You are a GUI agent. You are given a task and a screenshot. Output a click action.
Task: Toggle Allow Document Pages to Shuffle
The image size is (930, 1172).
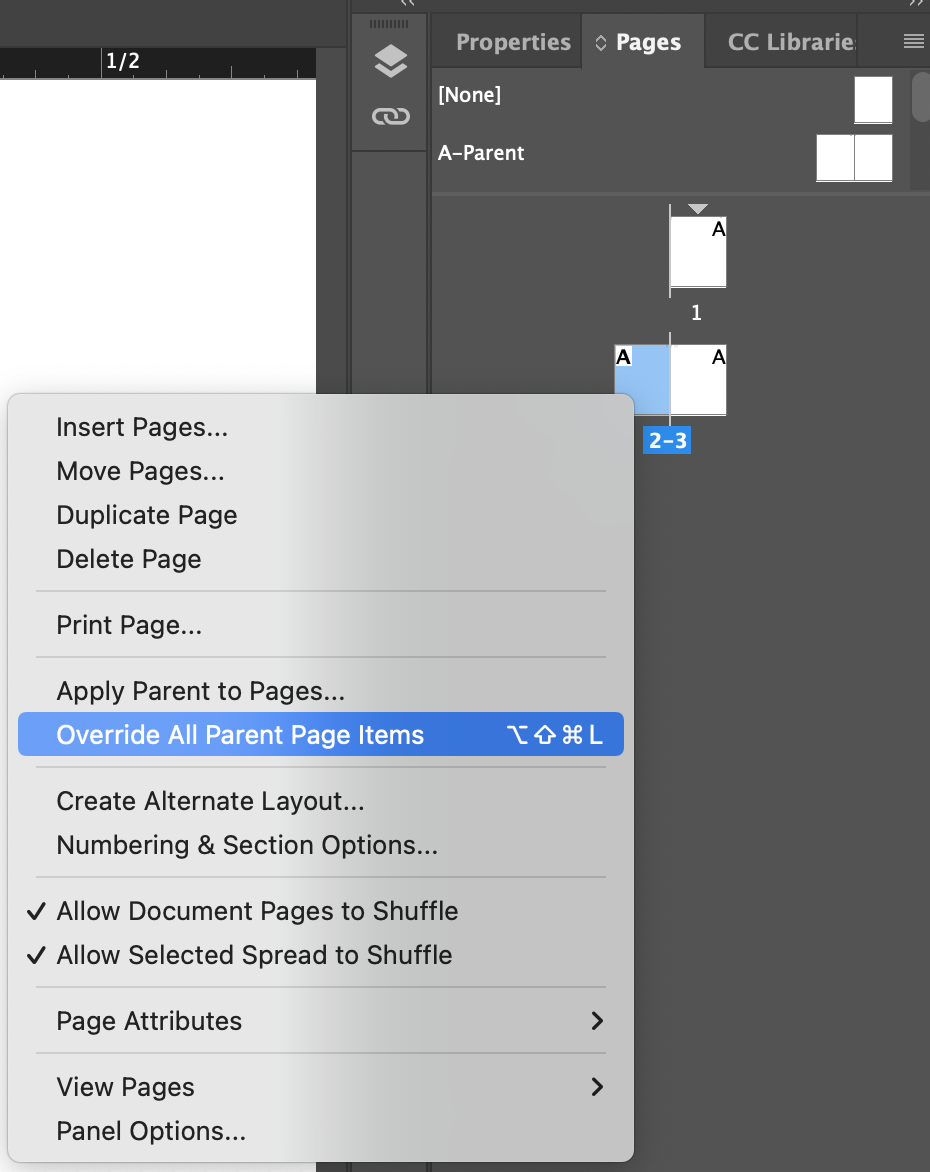tap(257, 911)
